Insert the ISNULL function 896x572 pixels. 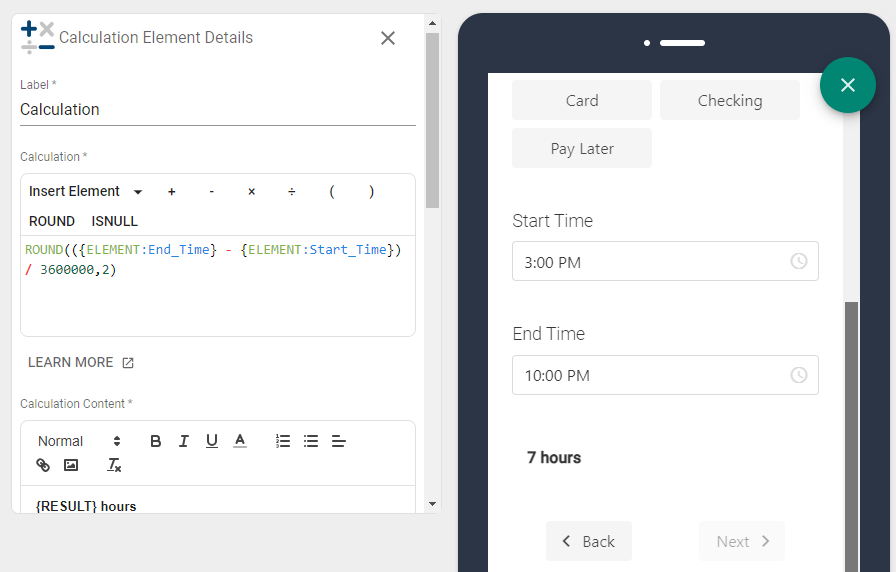click(114, 221)
